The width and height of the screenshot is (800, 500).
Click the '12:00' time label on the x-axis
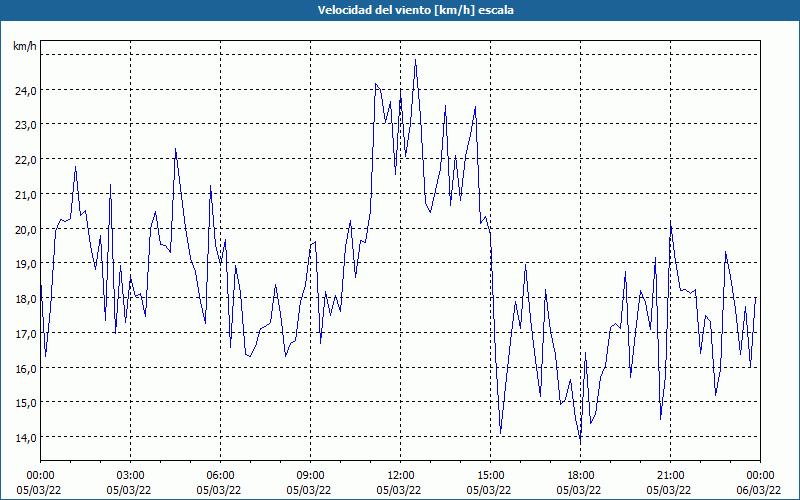[x=401, y=476]
